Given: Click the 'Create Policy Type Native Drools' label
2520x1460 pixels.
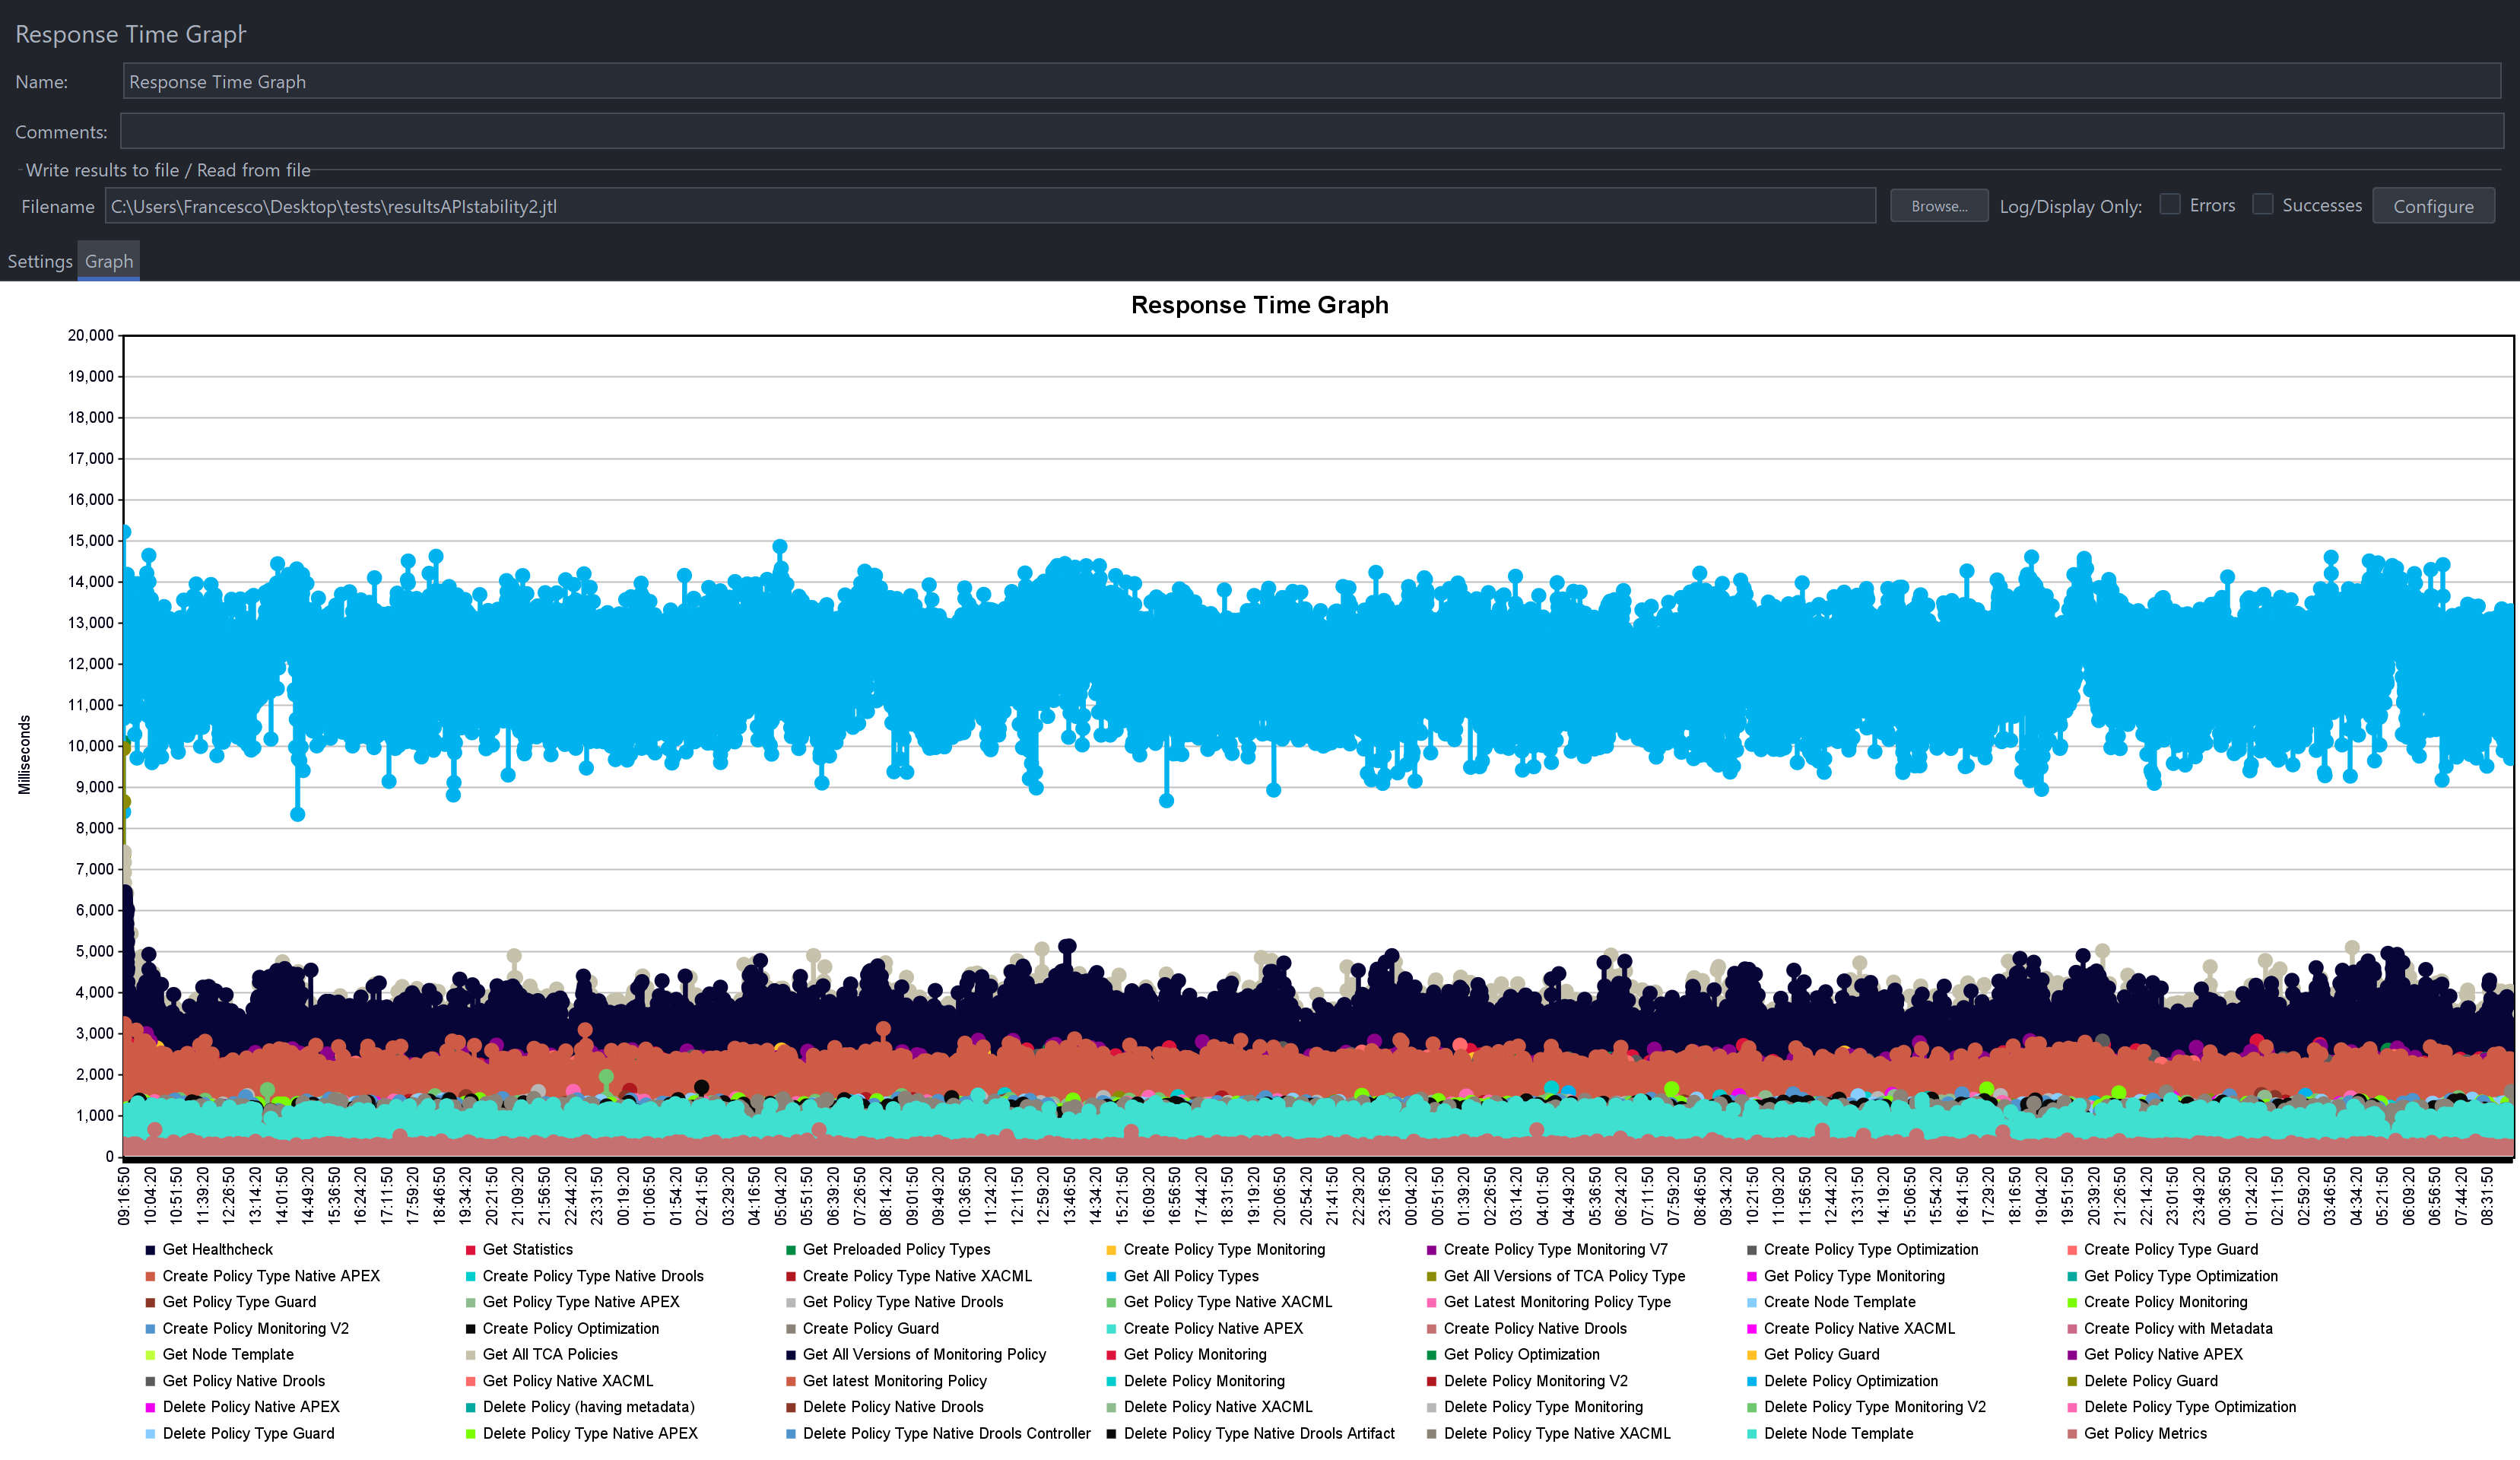Looking at the screenshot, I should [x=593, y=1276].
